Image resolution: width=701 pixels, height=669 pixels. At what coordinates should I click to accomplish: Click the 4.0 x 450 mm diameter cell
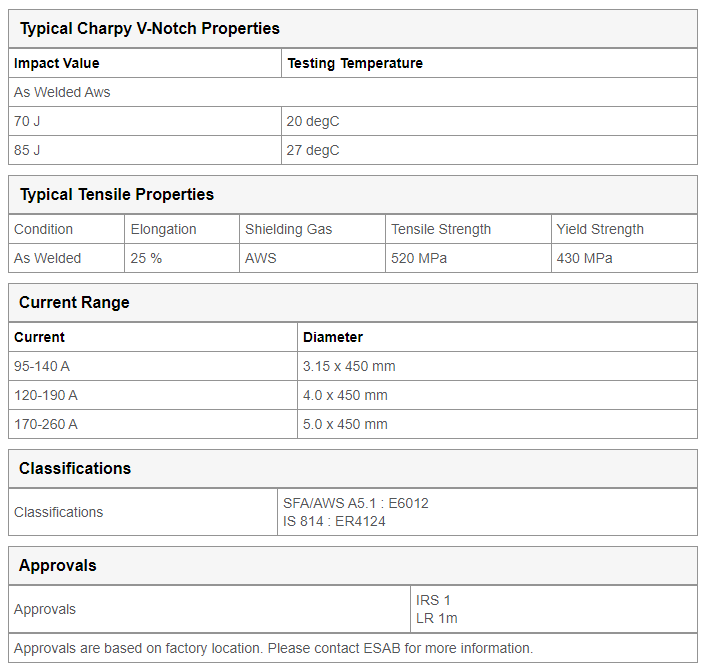497,395
